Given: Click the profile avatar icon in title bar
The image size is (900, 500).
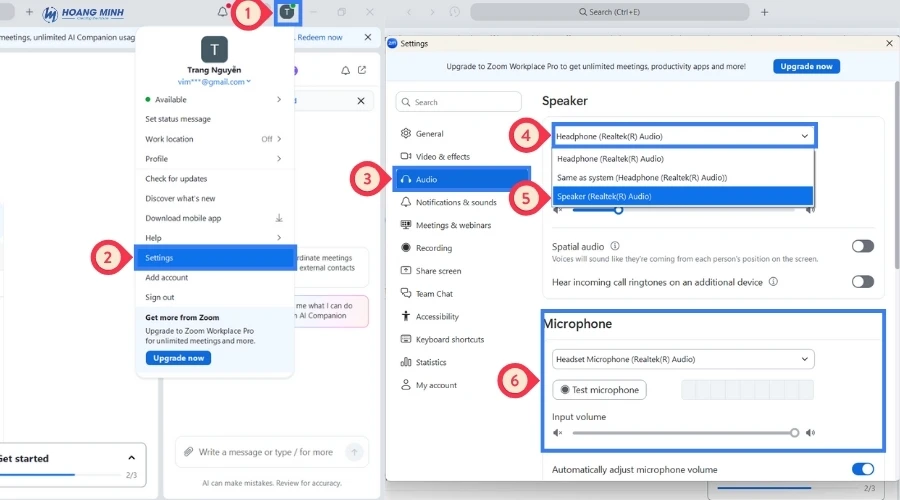Looking at the screenshot, I should pyautogui.click(x=287, y=12).
